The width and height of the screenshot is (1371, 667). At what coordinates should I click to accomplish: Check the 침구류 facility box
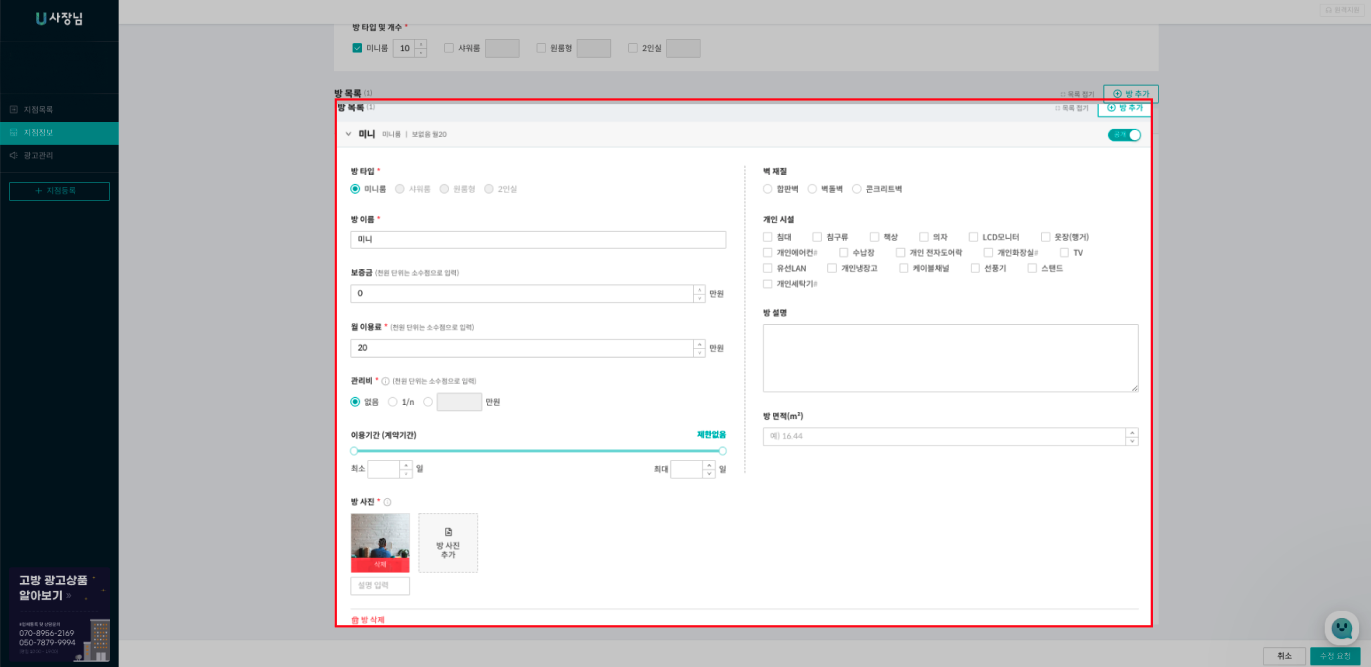tap(817, 237)
